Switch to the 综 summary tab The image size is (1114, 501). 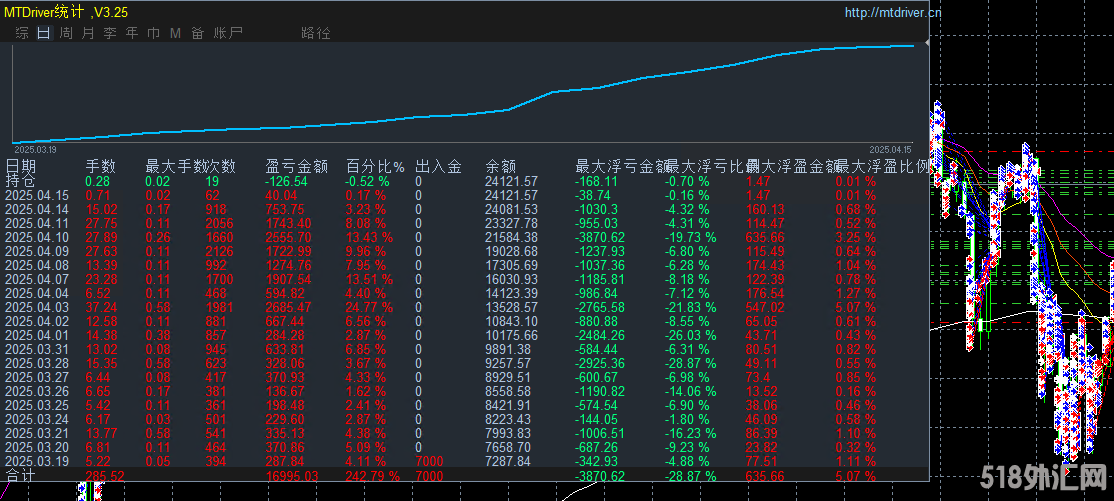pyautogui.click(x=22, y=33)
